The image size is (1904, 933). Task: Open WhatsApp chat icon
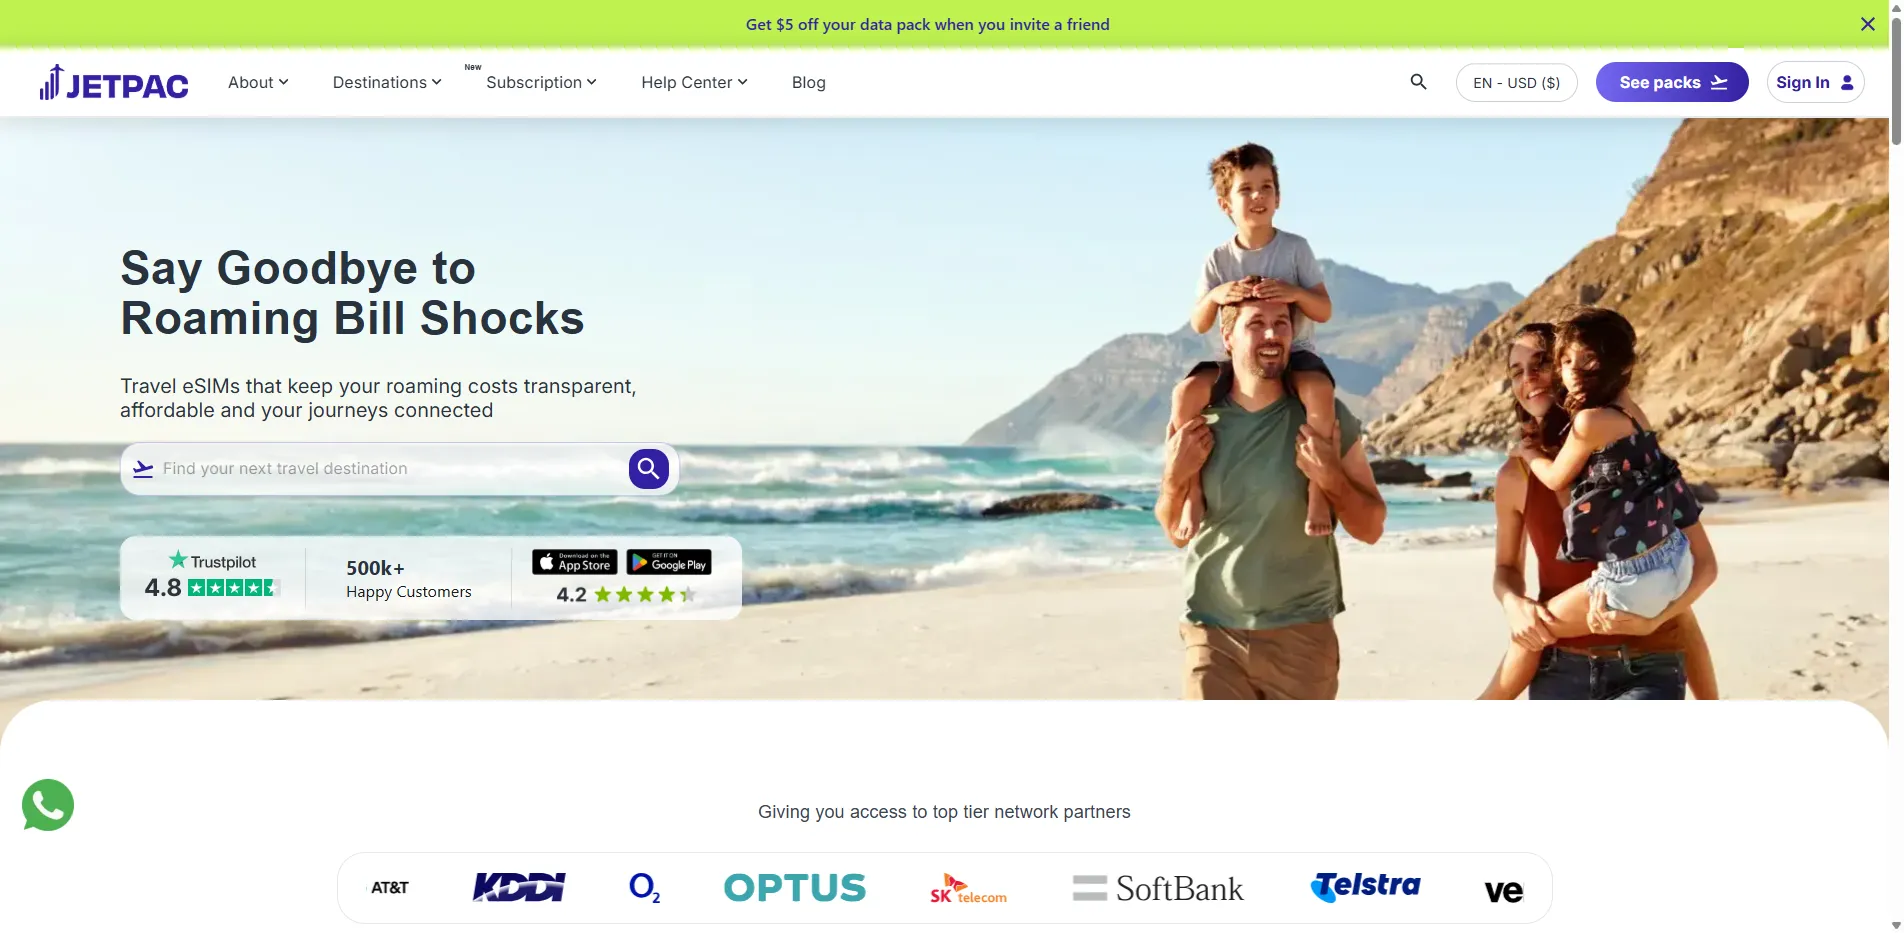click(x=48, y=805)
